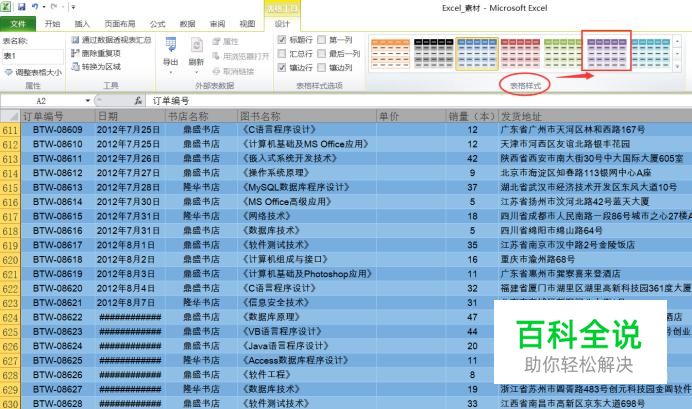Click cell BTW-08609
This screenshot has height=409, width=692.
pyautogui.click(x=57, y=130)
